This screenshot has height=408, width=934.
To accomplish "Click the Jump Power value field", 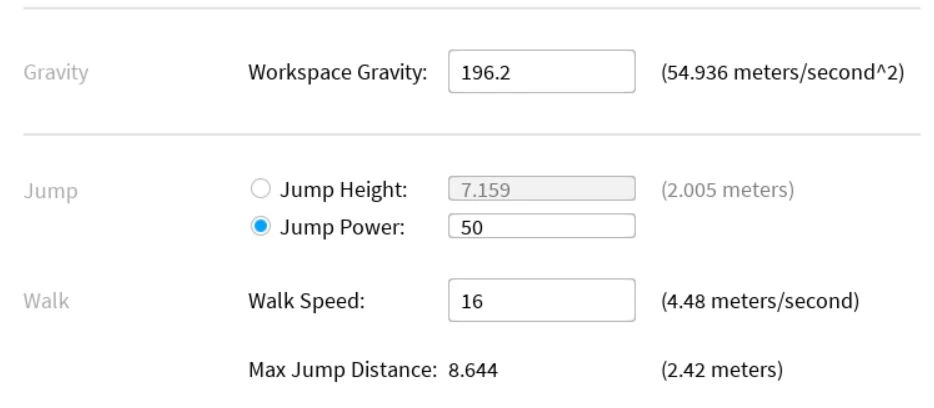I will [541, 227].
